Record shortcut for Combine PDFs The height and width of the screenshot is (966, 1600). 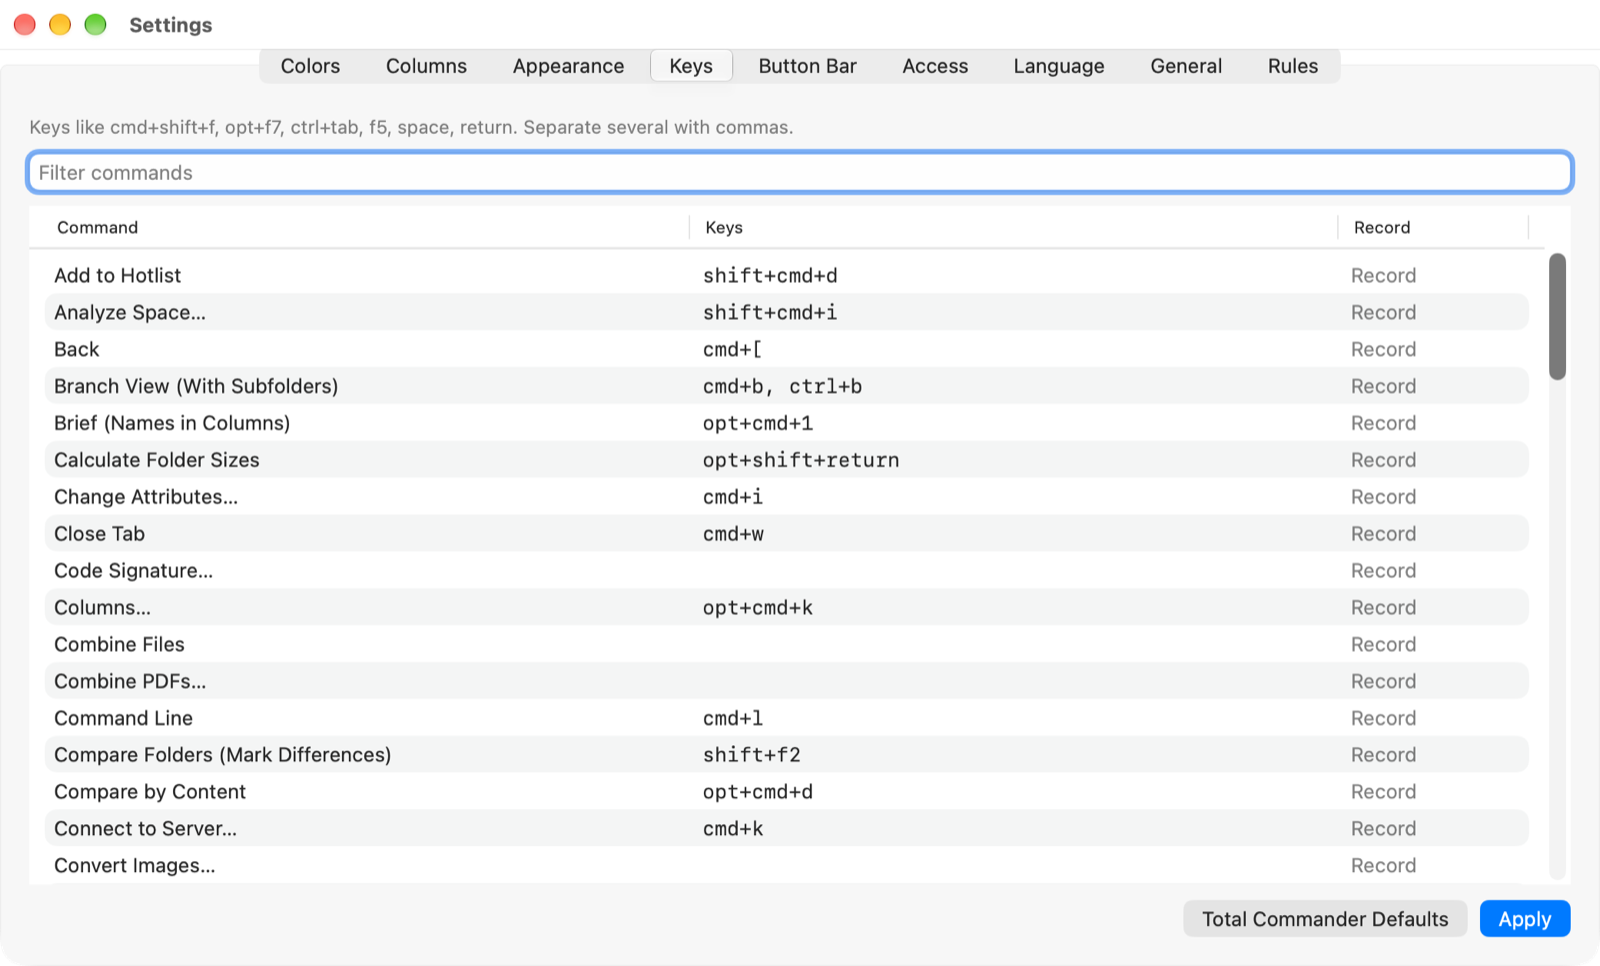pos(1383,682)
